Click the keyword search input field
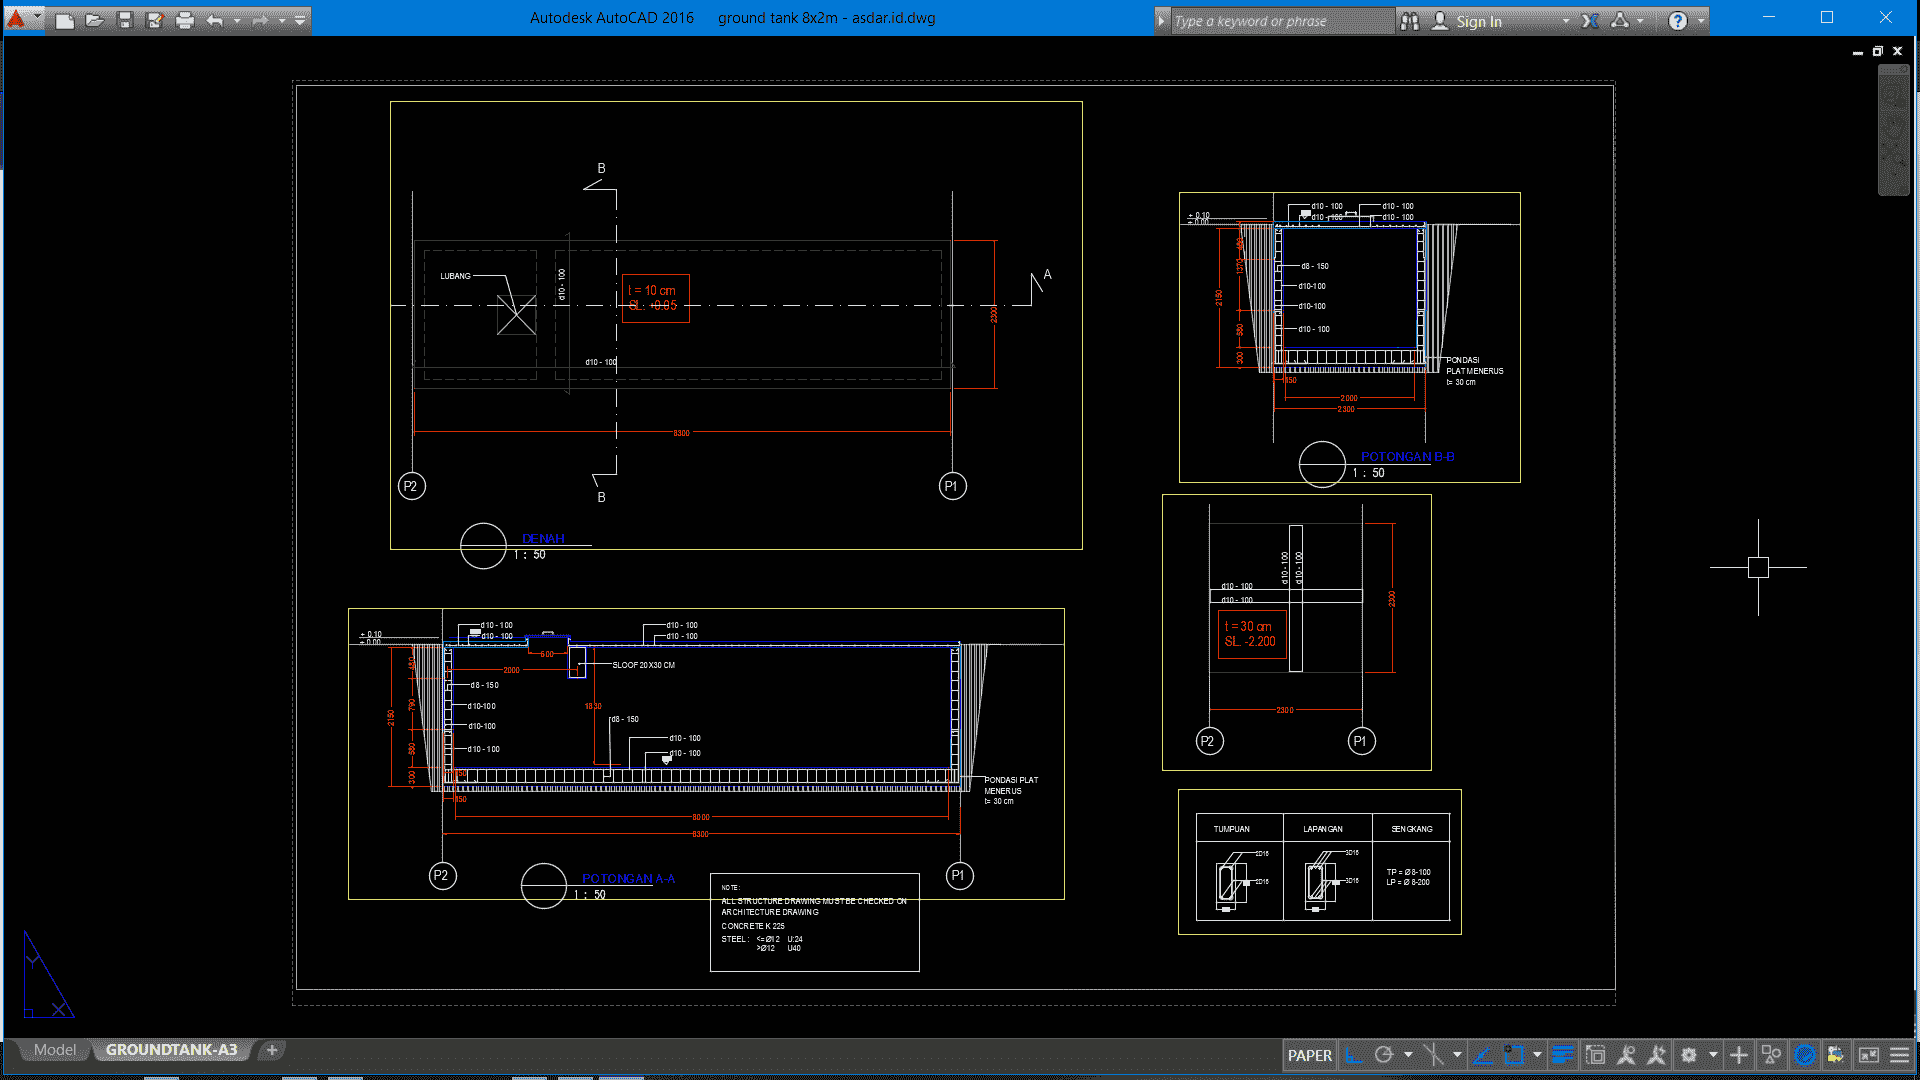1920x1080 pixels. point(1282,21)
